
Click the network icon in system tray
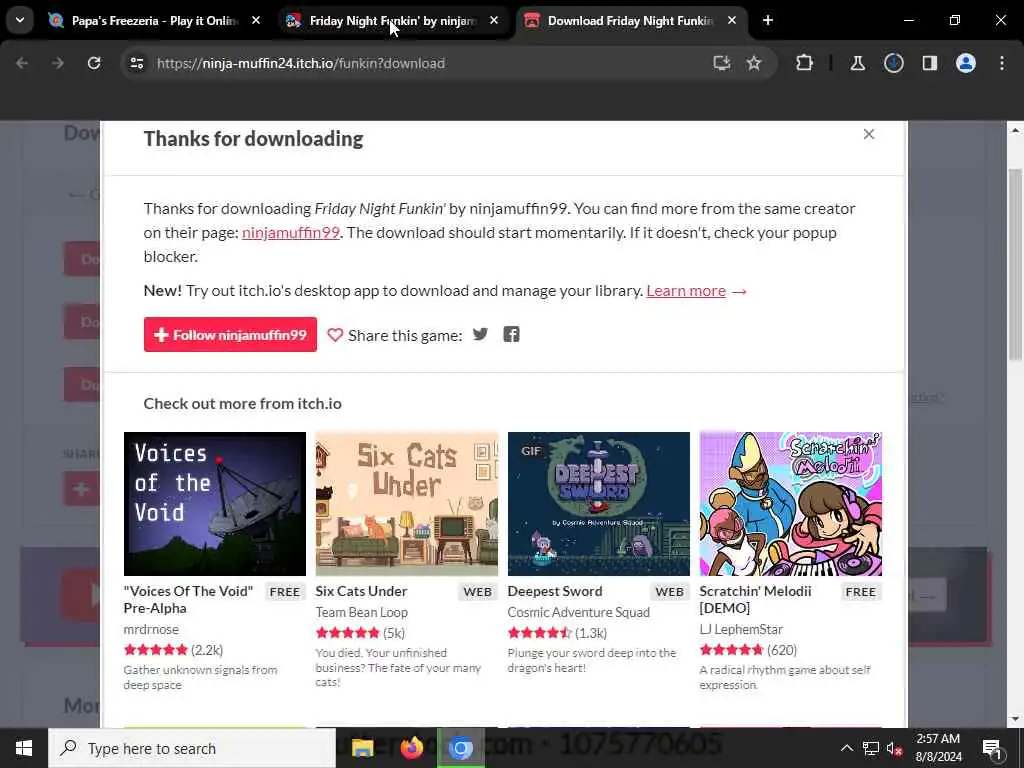tap(871, 748)
